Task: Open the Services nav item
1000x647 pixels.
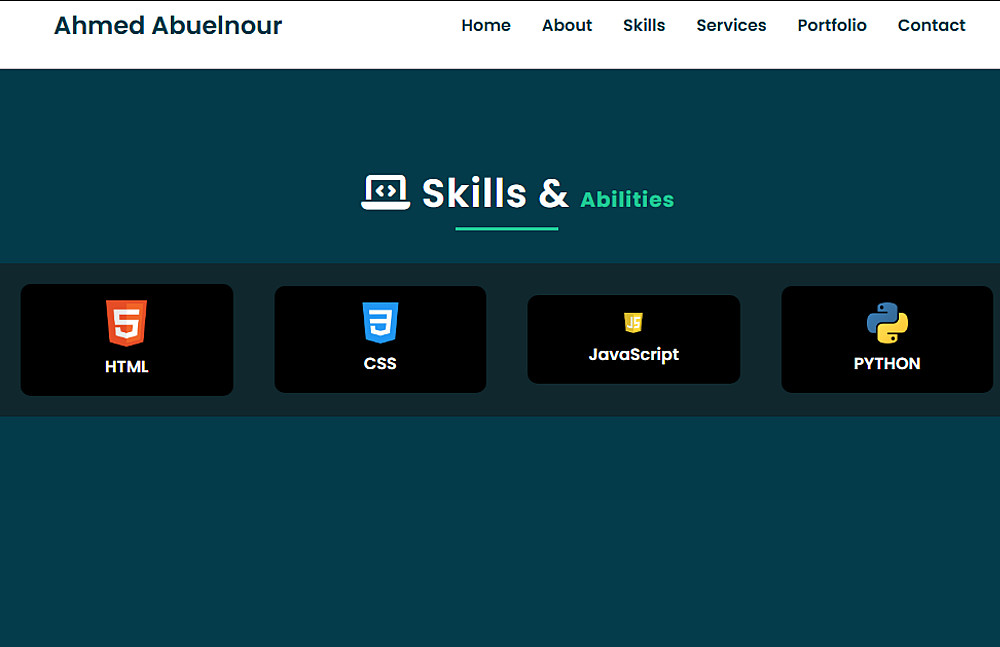Action: tap(732, 26)
